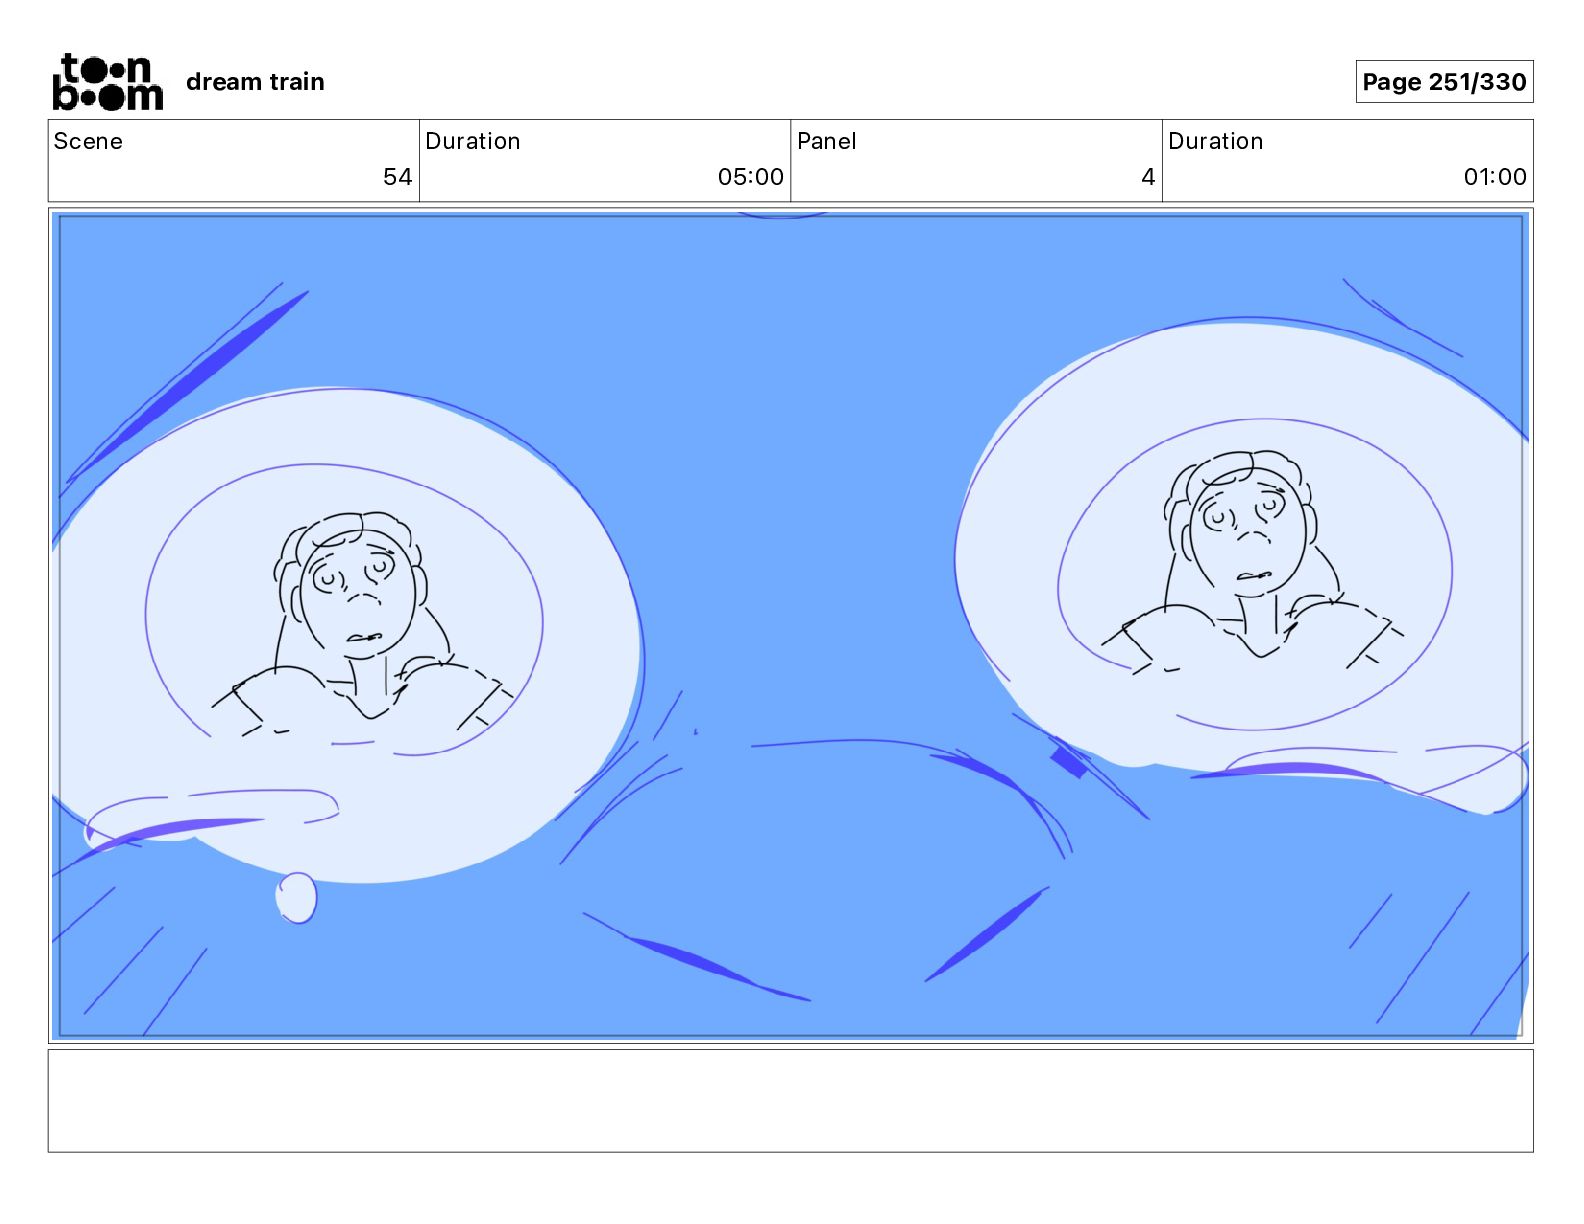Click the empty notes box below panel

pos(790,1100)
